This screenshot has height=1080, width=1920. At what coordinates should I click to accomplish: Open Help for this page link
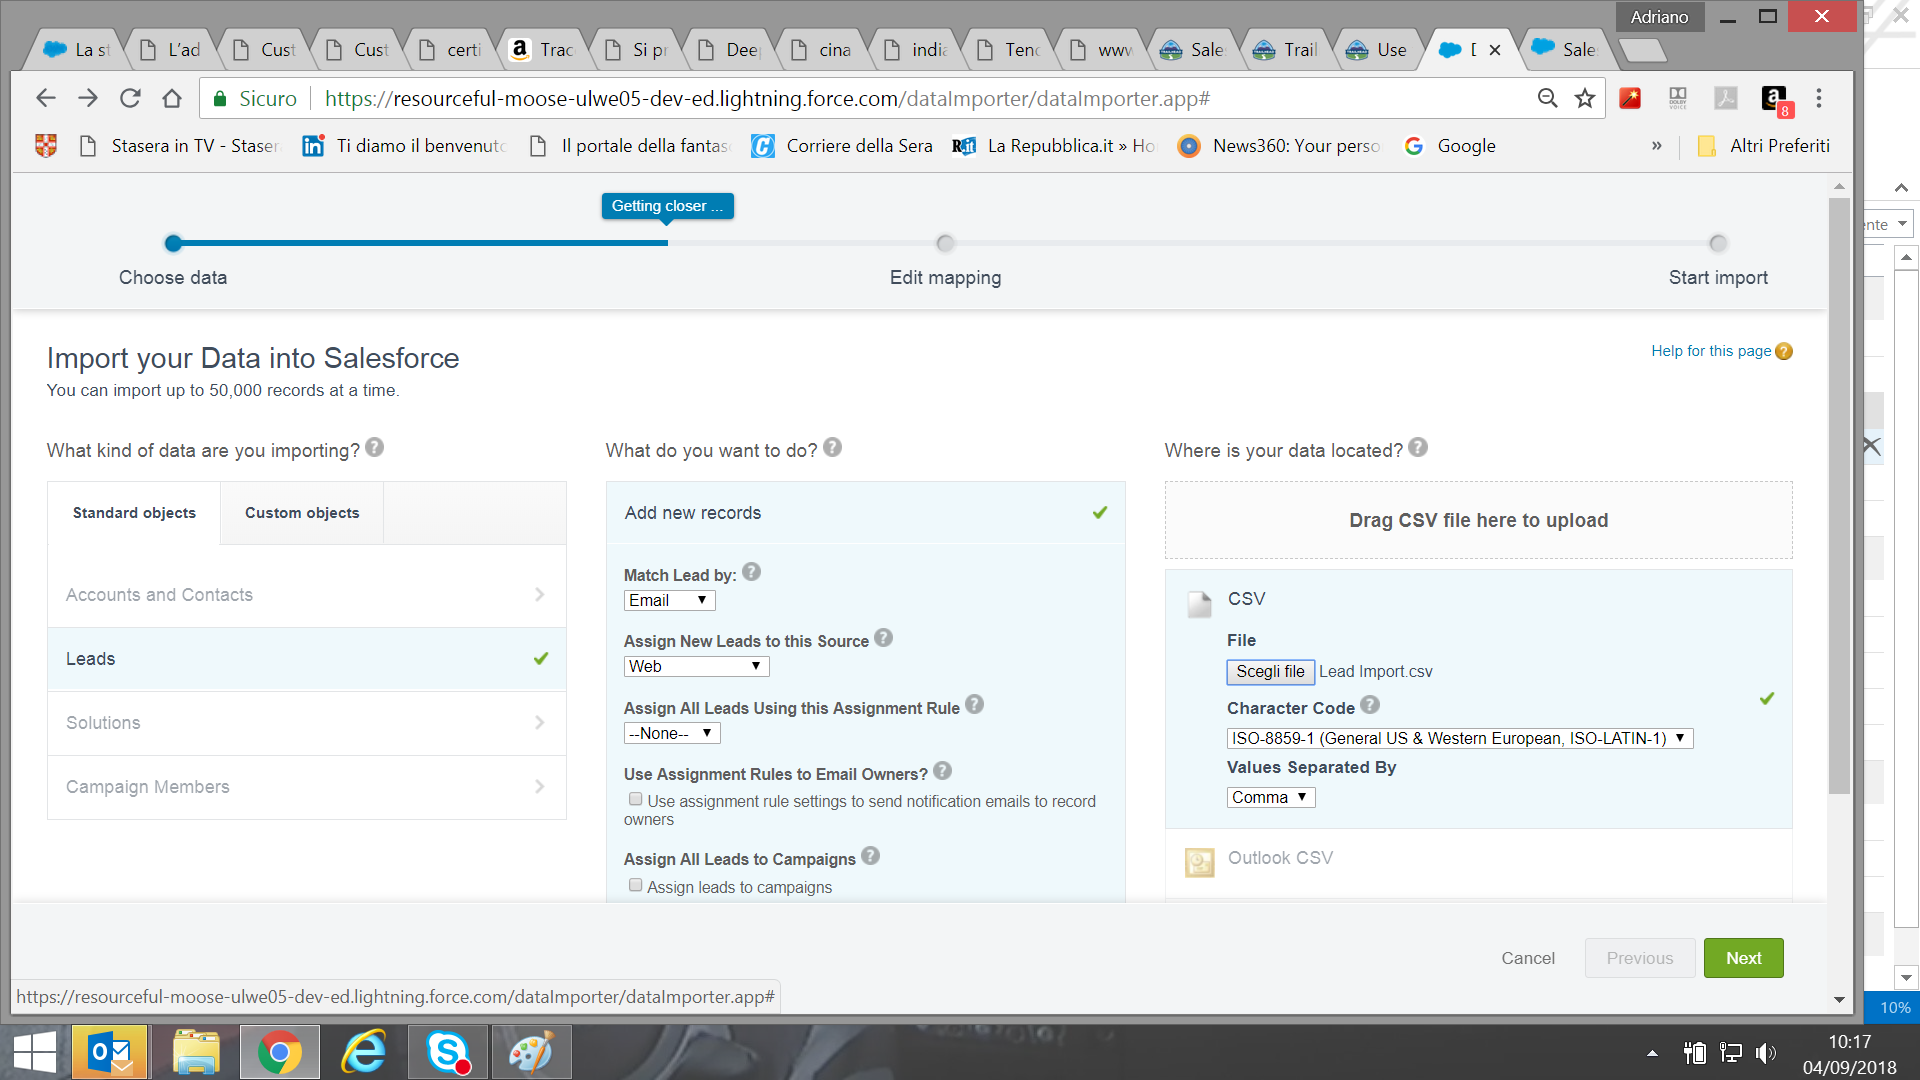1711,351
